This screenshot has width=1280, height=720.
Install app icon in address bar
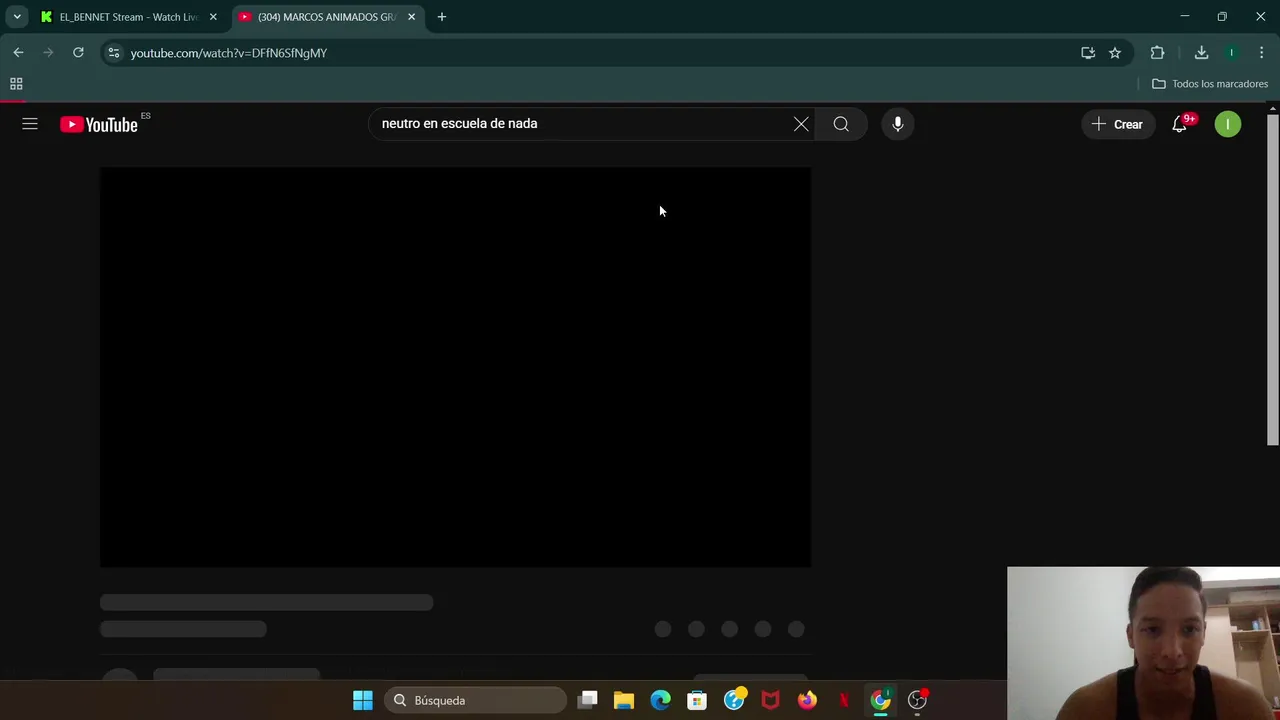(1088, 53)
